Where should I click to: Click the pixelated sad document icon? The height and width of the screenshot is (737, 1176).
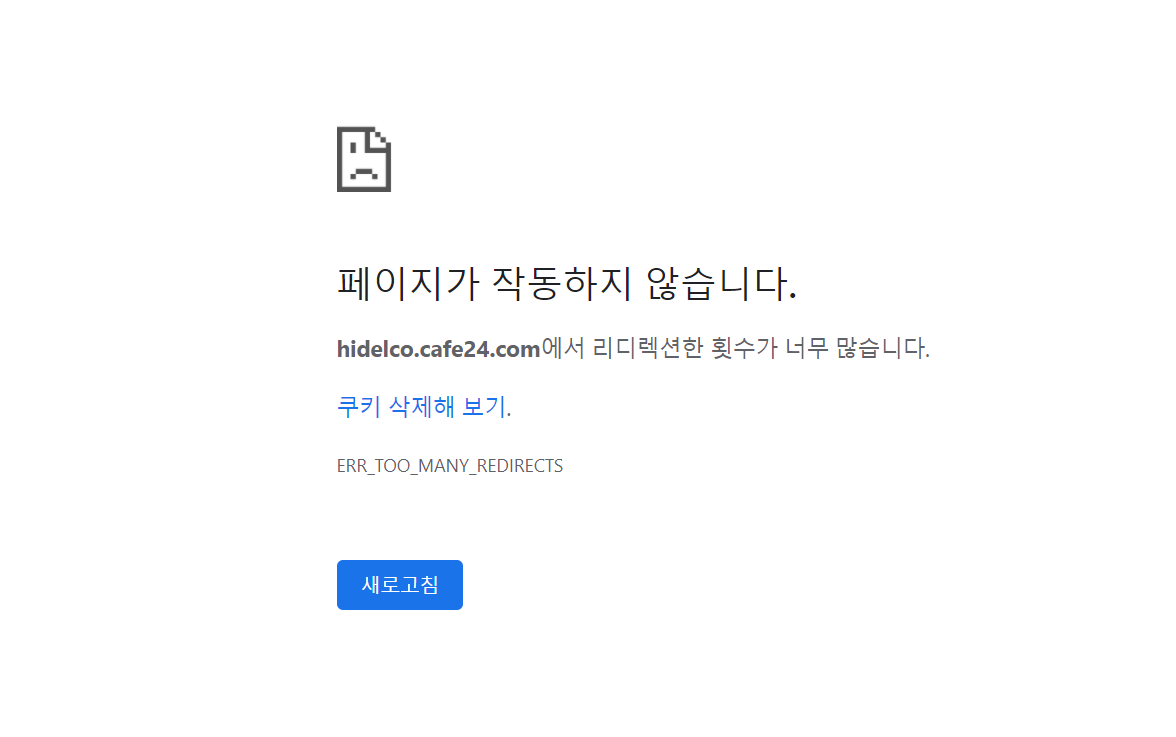click(x=364, y=159)
